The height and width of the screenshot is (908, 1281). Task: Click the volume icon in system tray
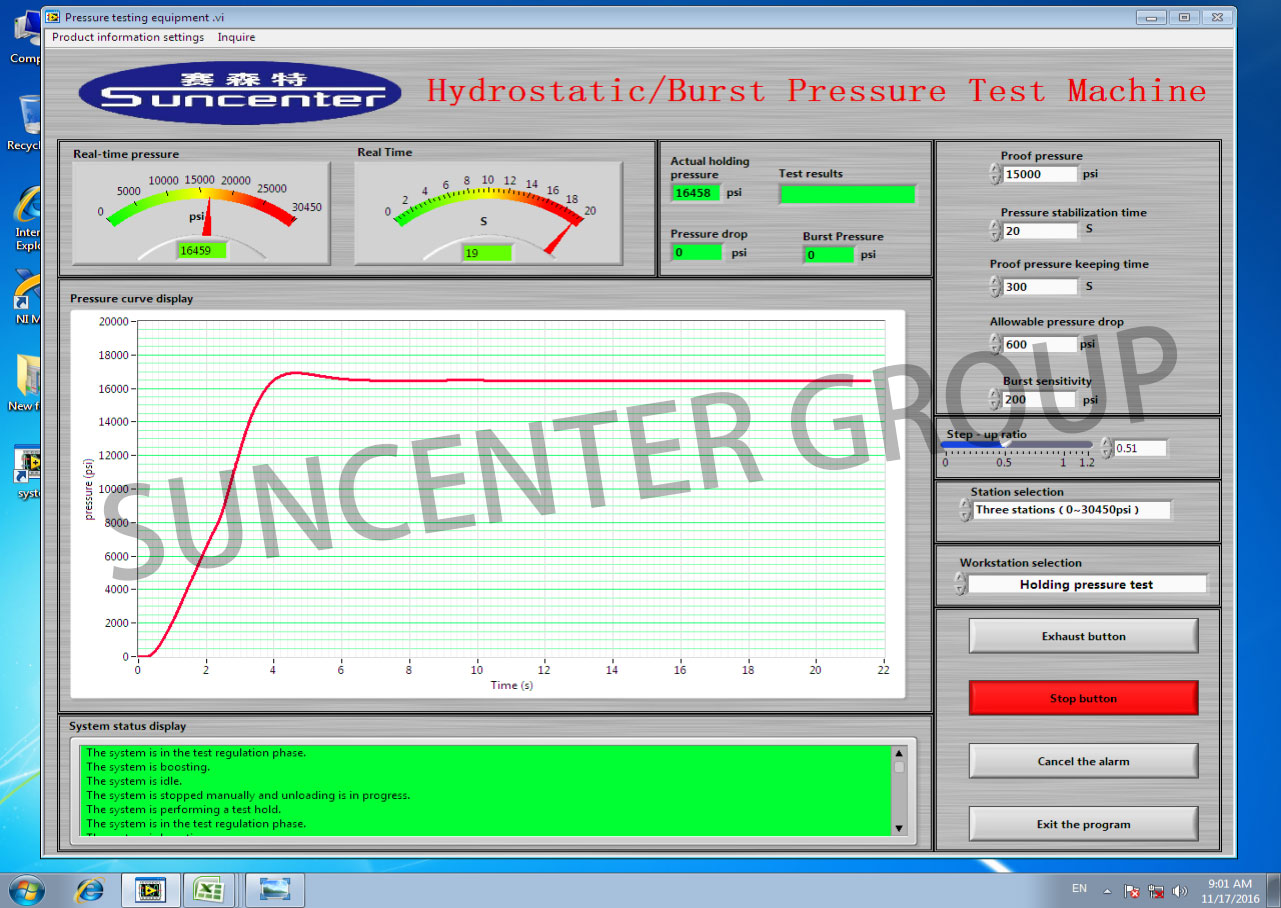[x=1180, y=890]
